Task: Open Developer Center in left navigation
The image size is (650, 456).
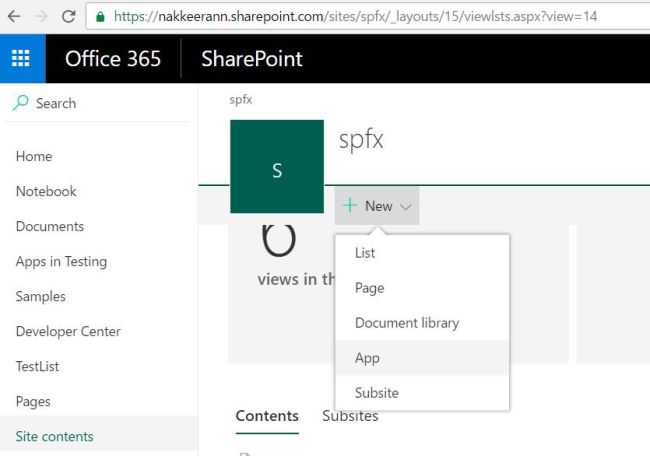Action: pos(68,331)
